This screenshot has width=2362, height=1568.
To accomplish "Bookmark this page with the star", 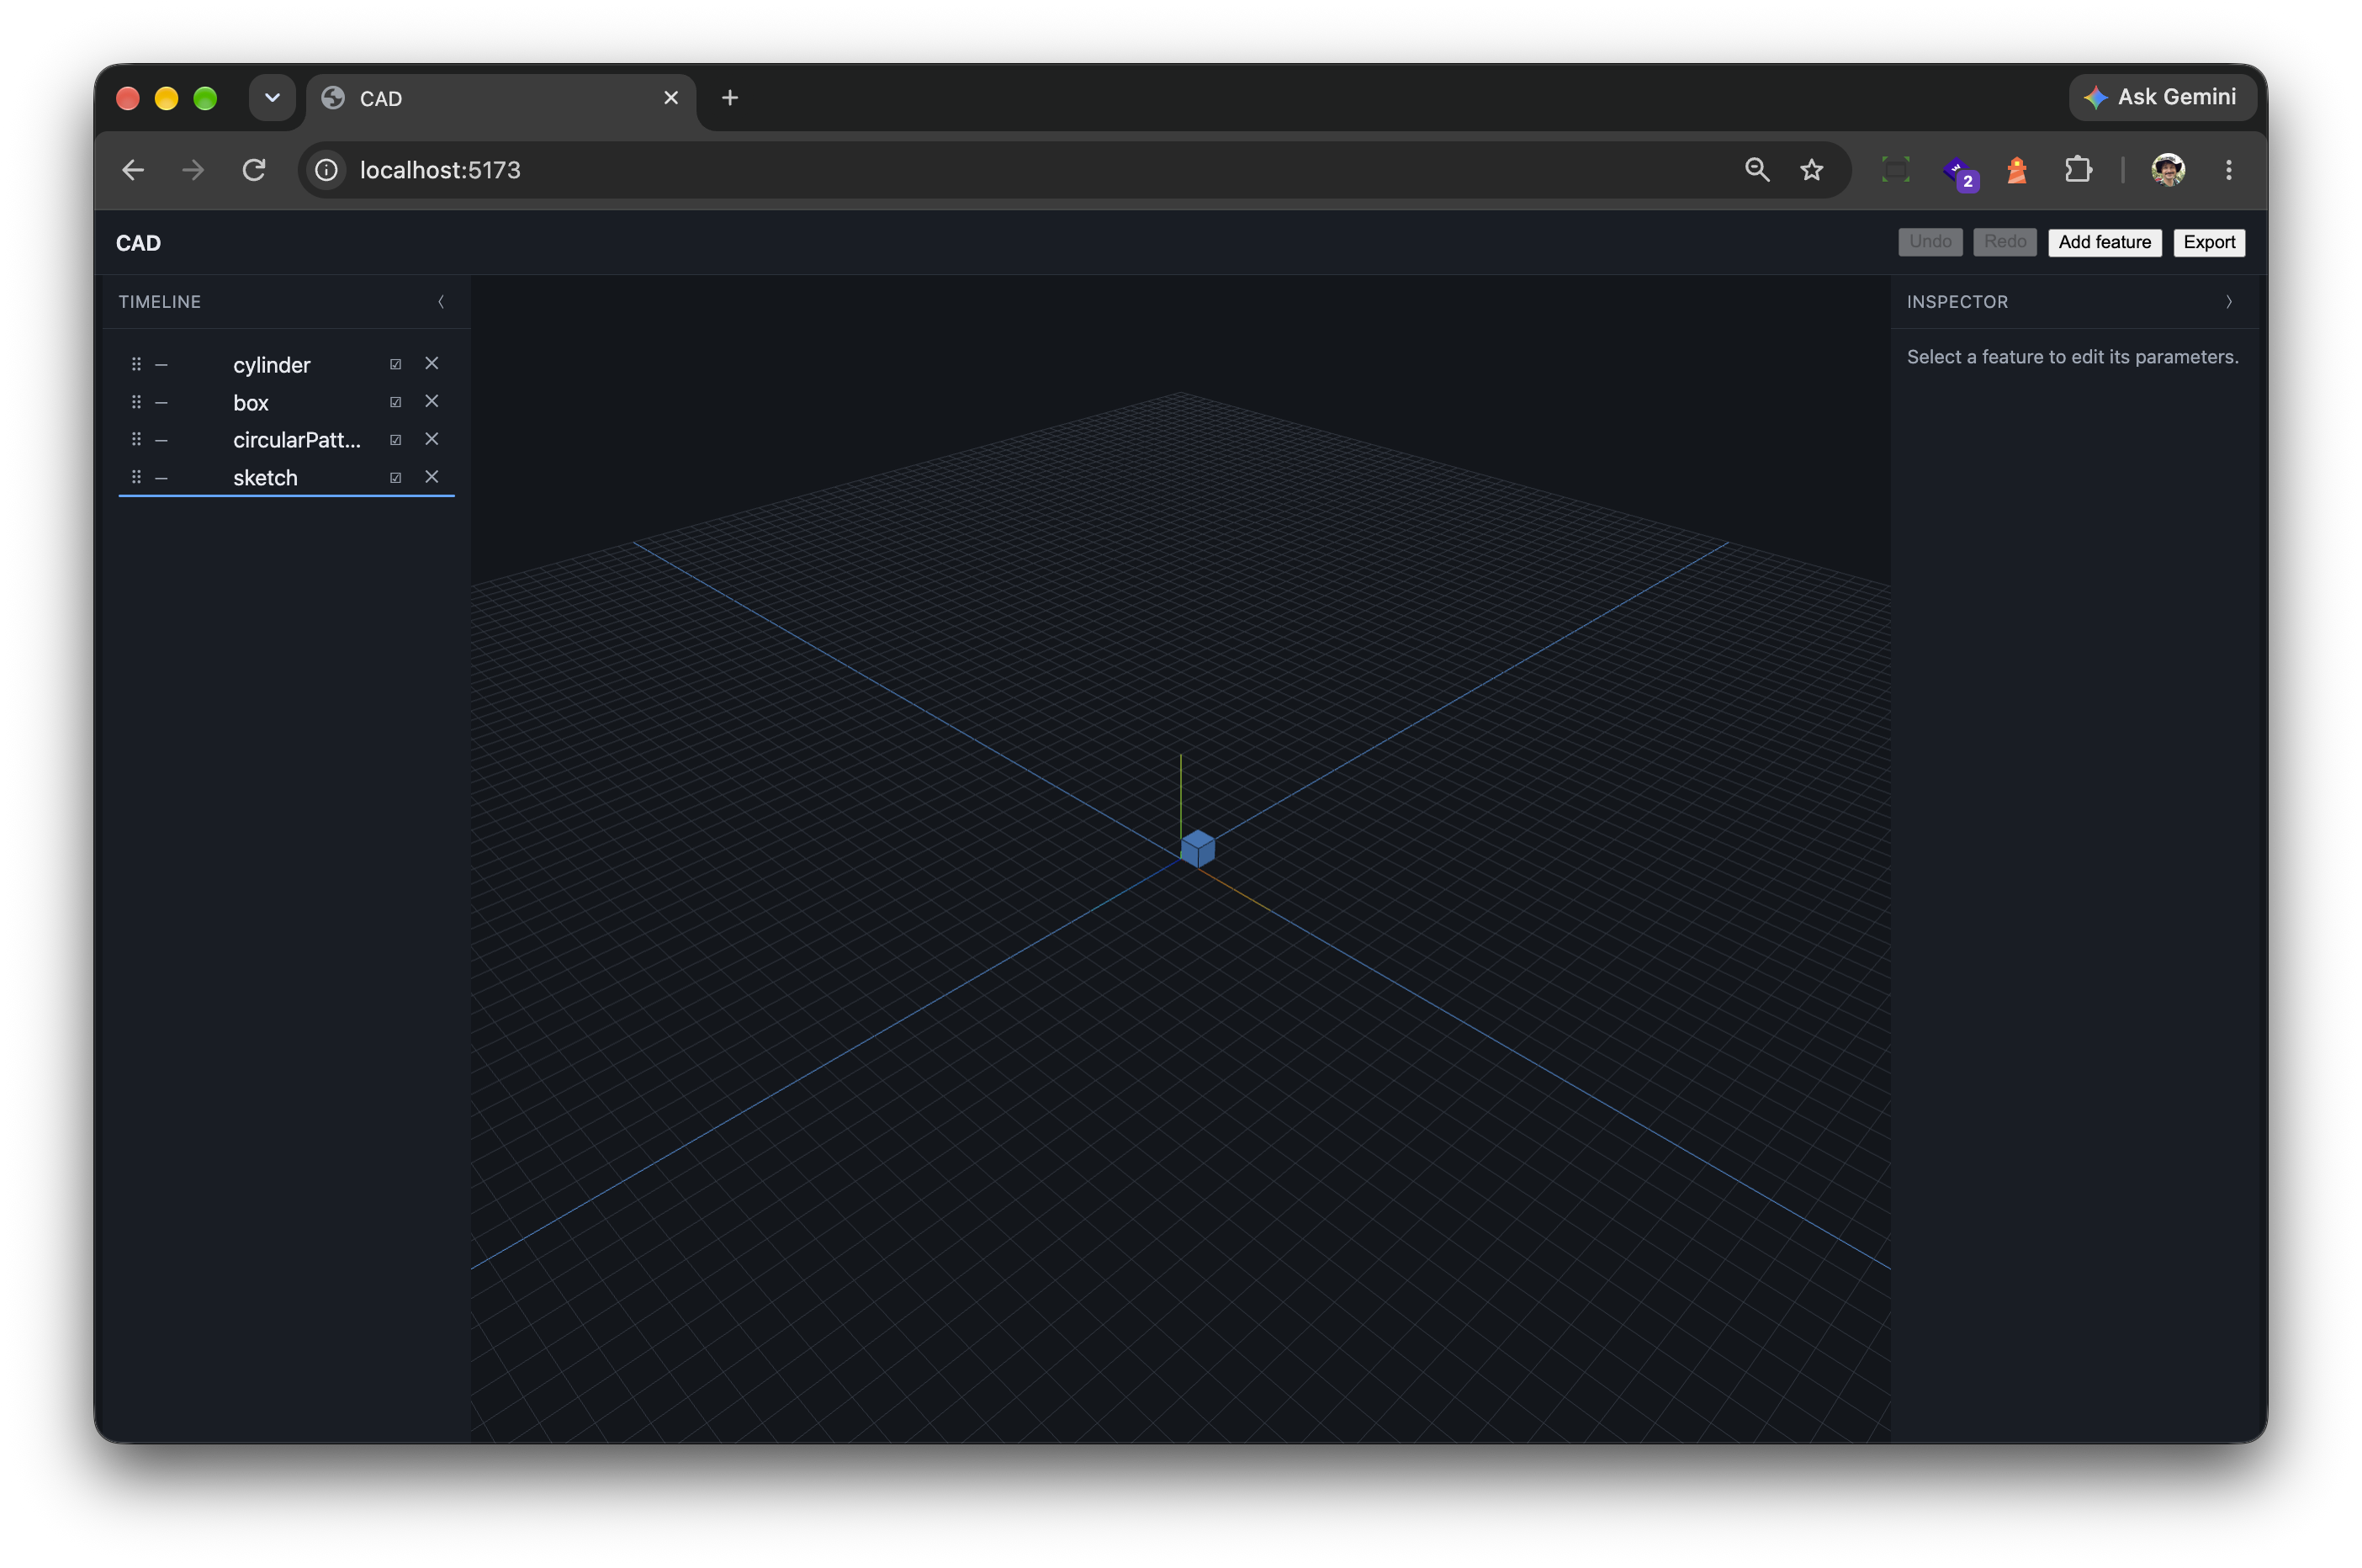I will tap(1811, 170).
